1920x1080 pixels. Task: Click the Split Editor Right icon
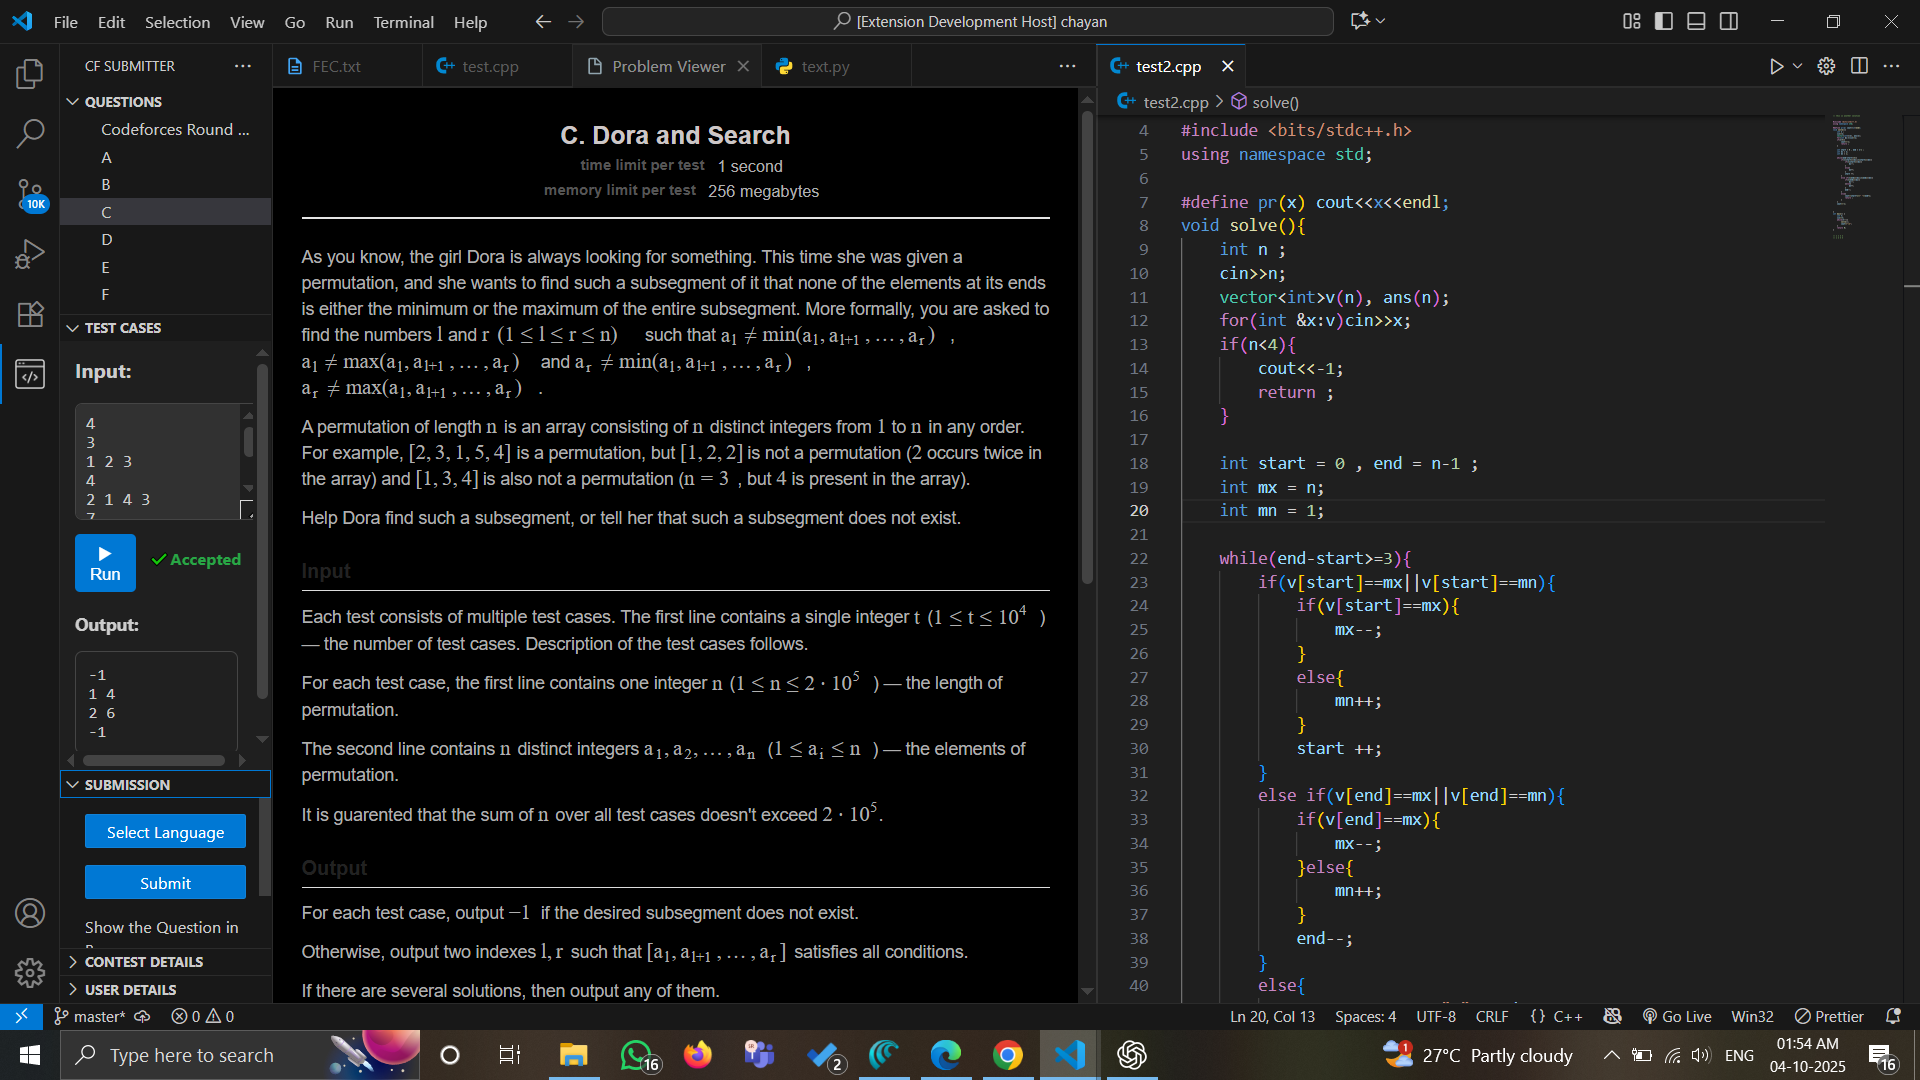[1859, 66]
